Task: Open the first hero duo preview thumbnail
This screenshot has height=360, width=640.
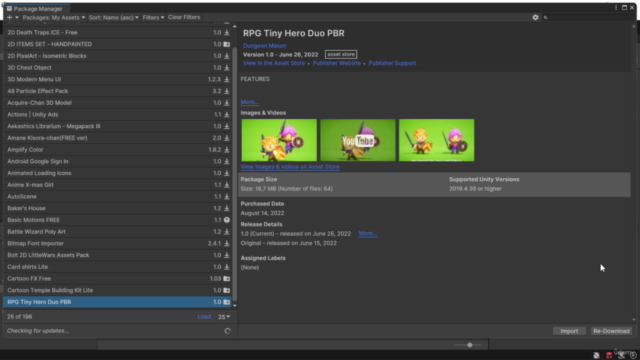Action: 279,140
